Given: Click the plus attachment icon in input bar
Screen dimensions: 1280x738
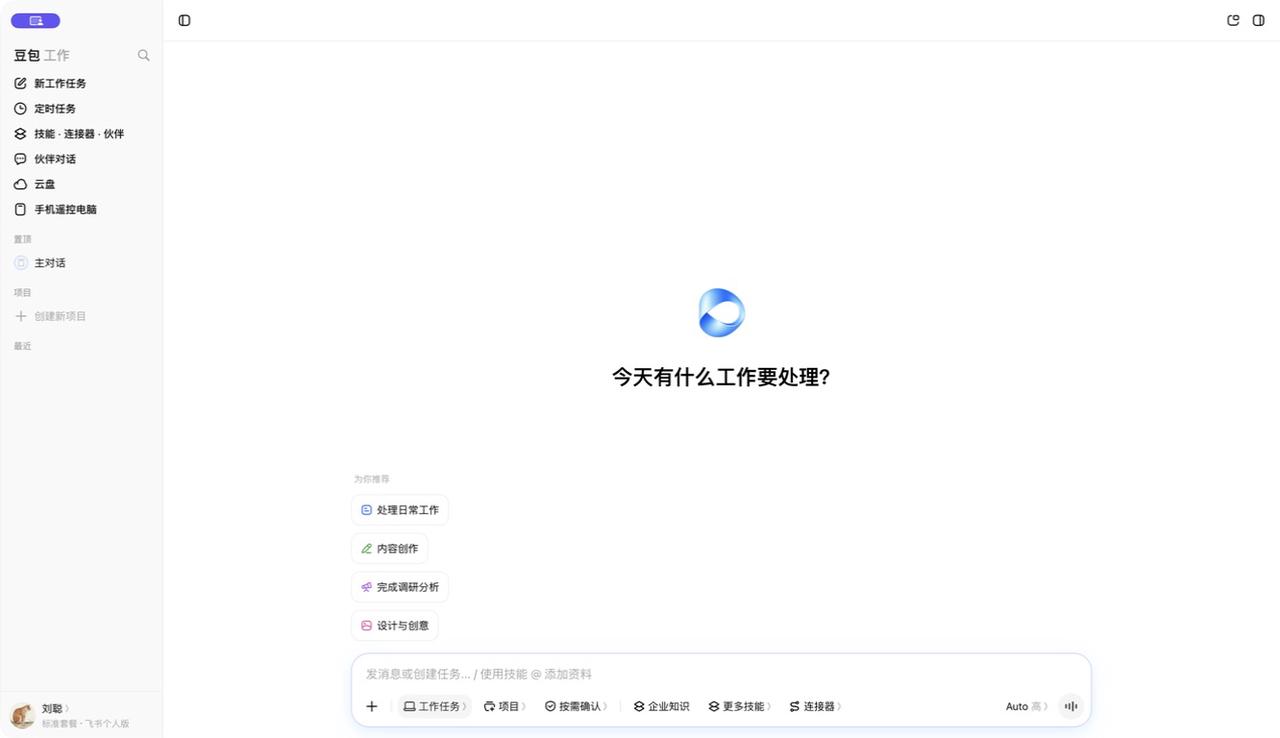Looking at the screenshot, I should (x=371, y=706).
